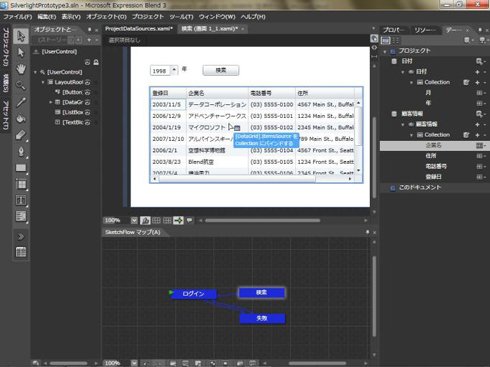Collapse the LayoutRoot tree node

pyautogui.click(x=43, y=82)
